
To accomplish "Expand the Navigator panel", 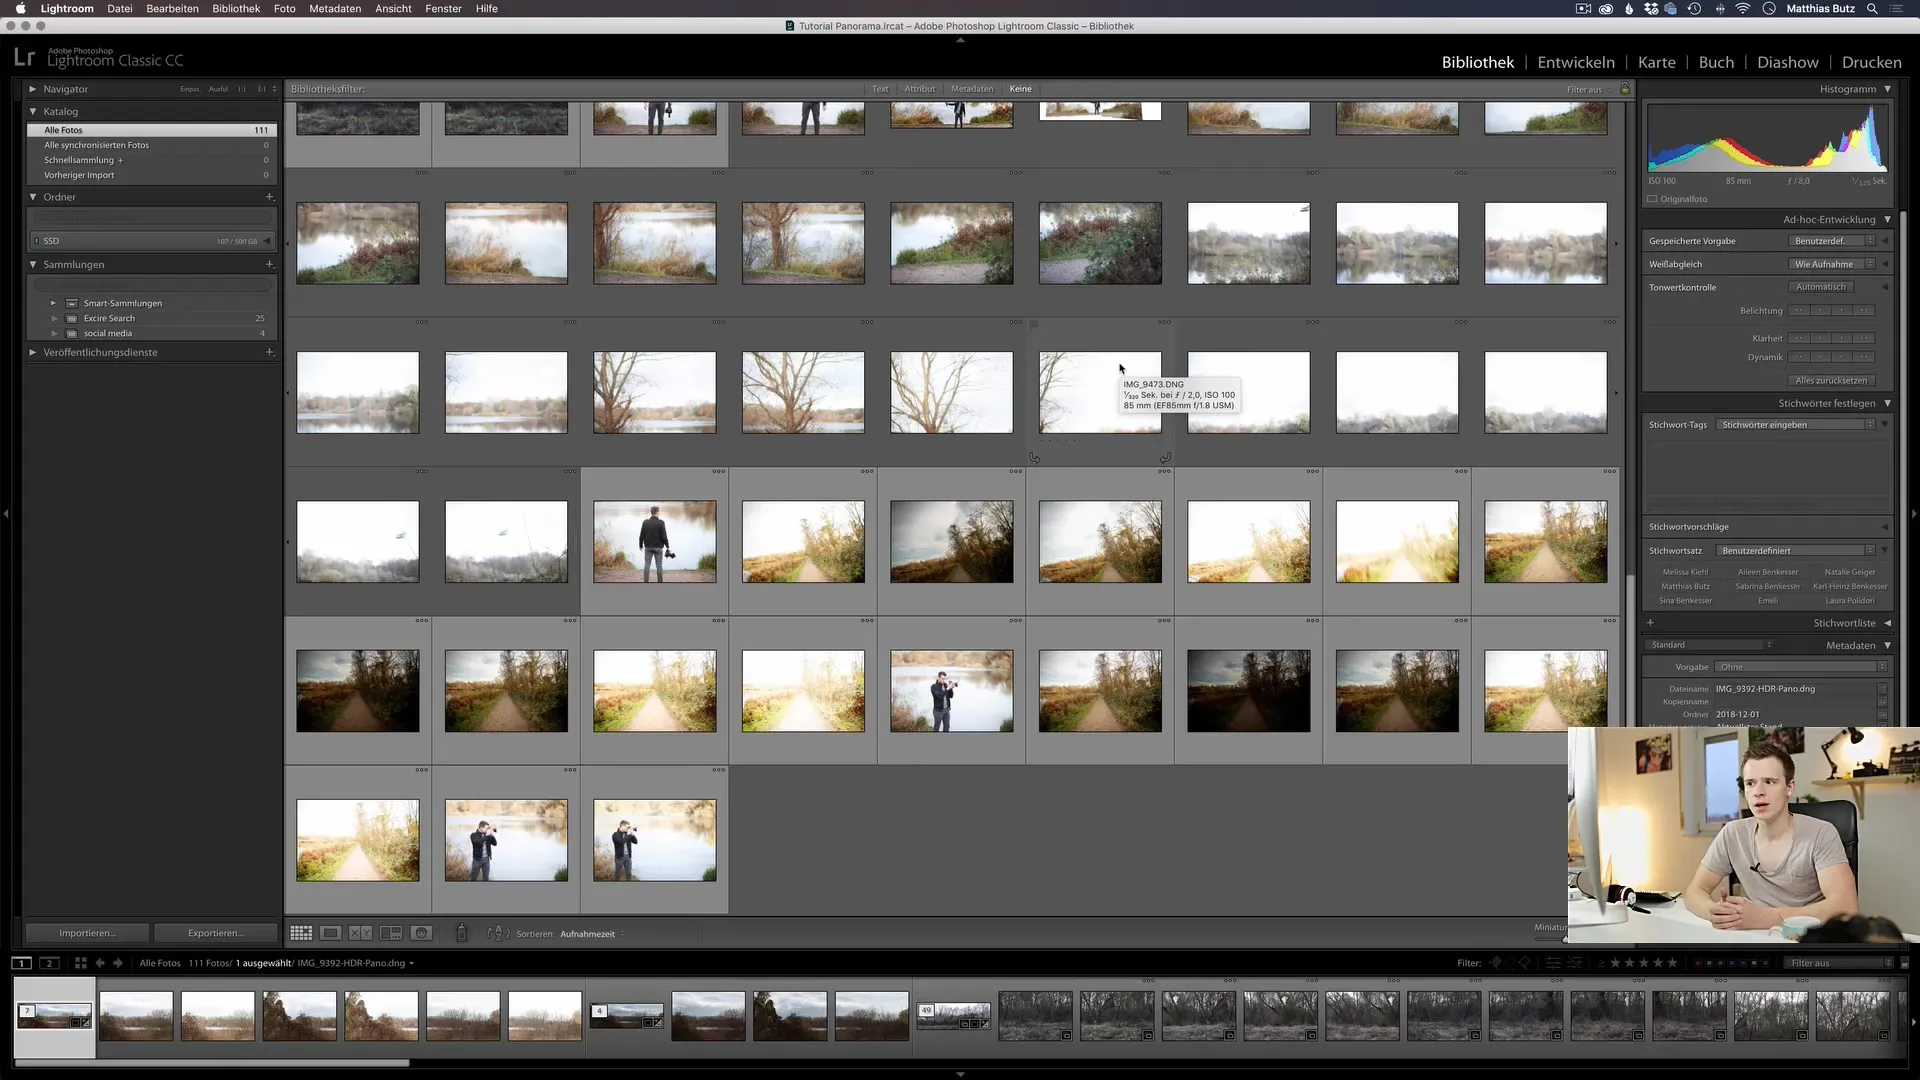I will [x=33, y=89].
